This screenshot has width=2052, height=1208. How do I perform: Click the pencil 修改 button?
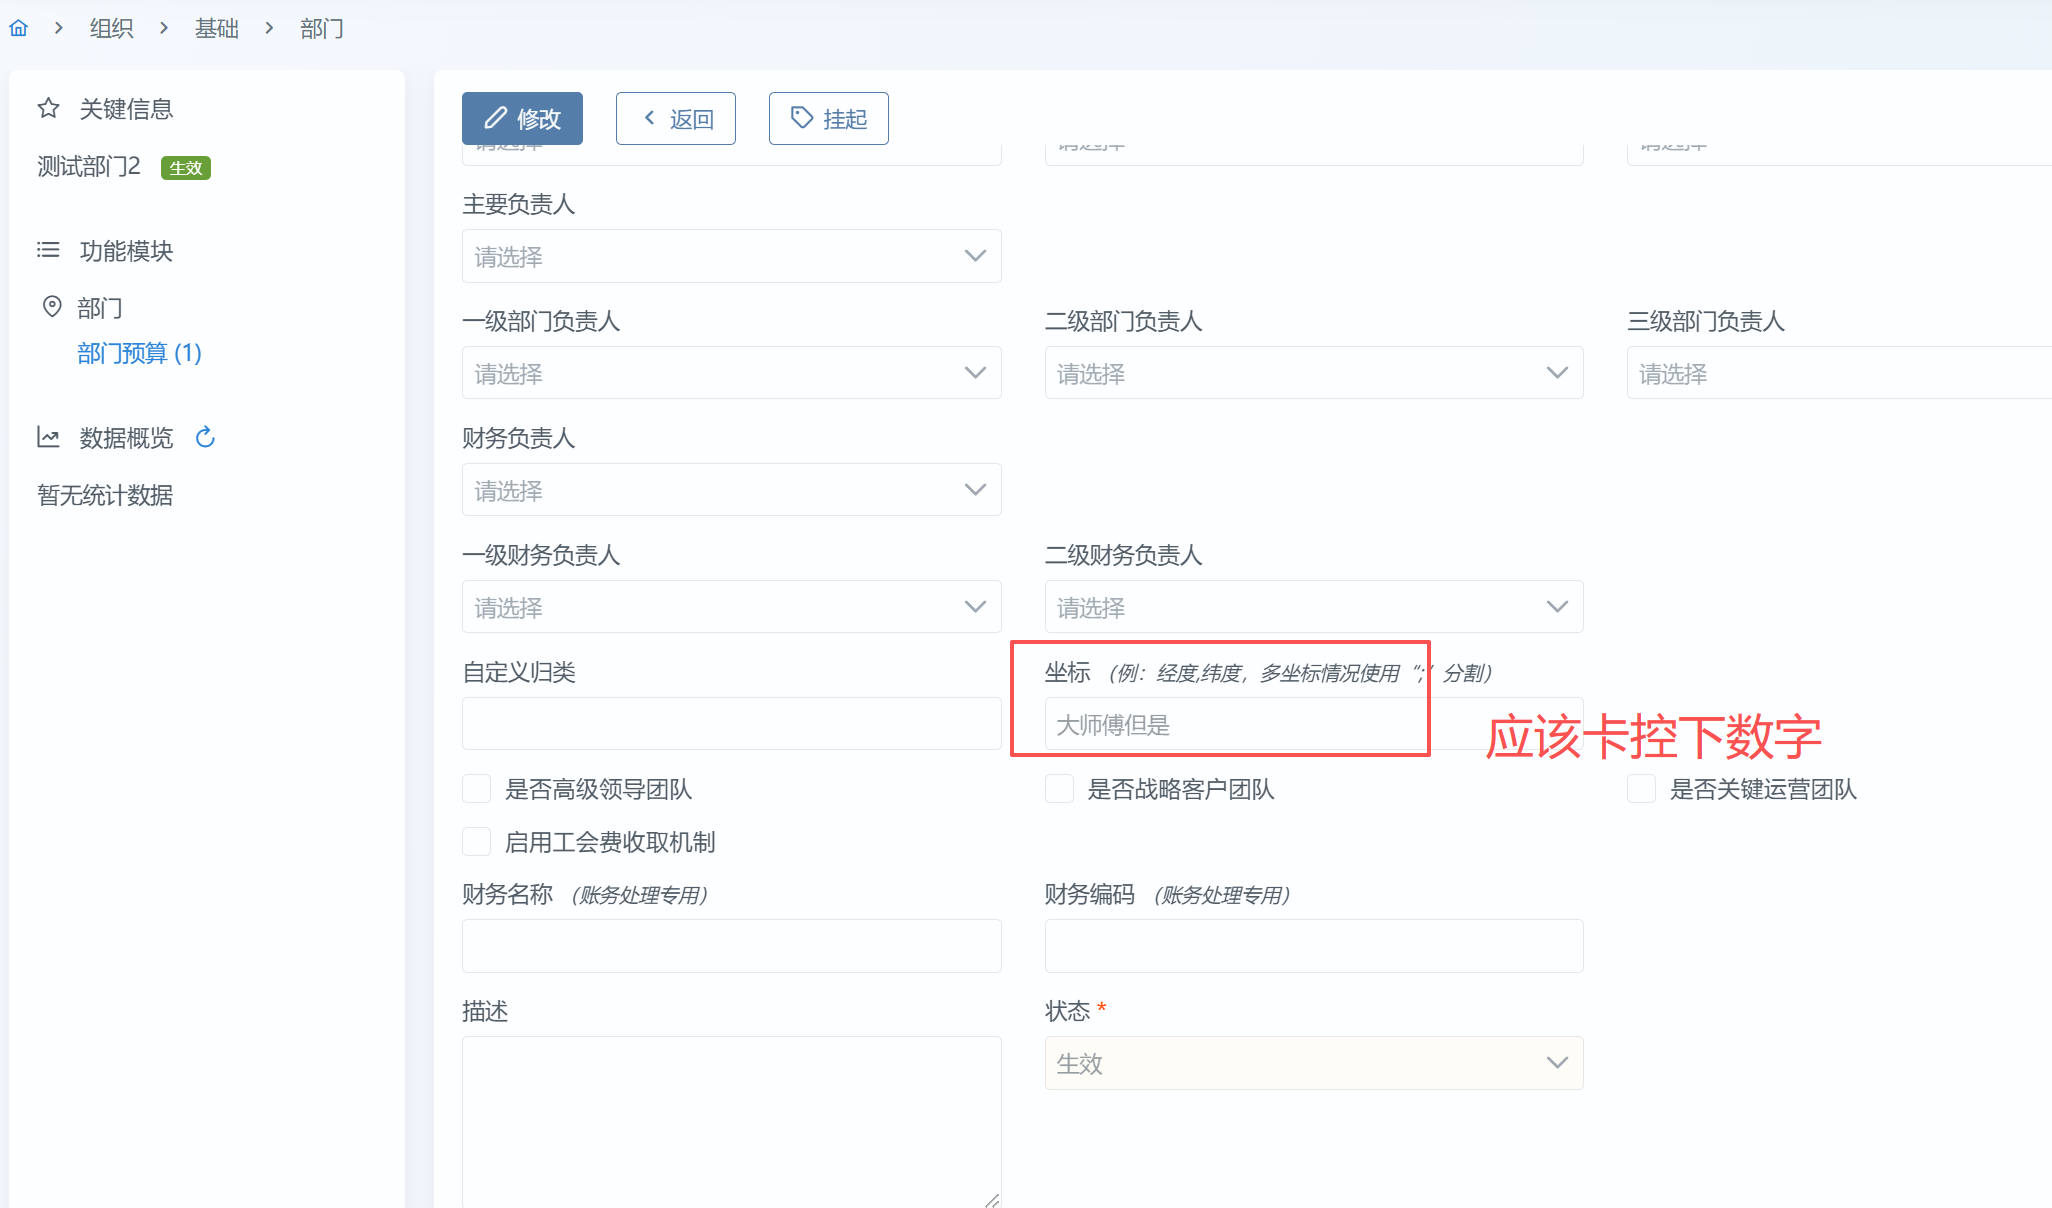522,119
